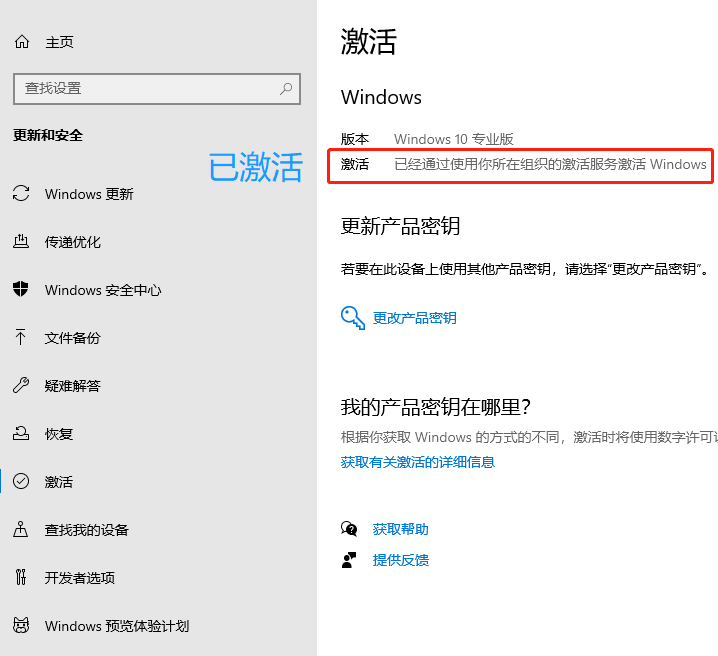718x656 pixels.
Task: Open 恢复 recovery page
Action: coord(59,434)
